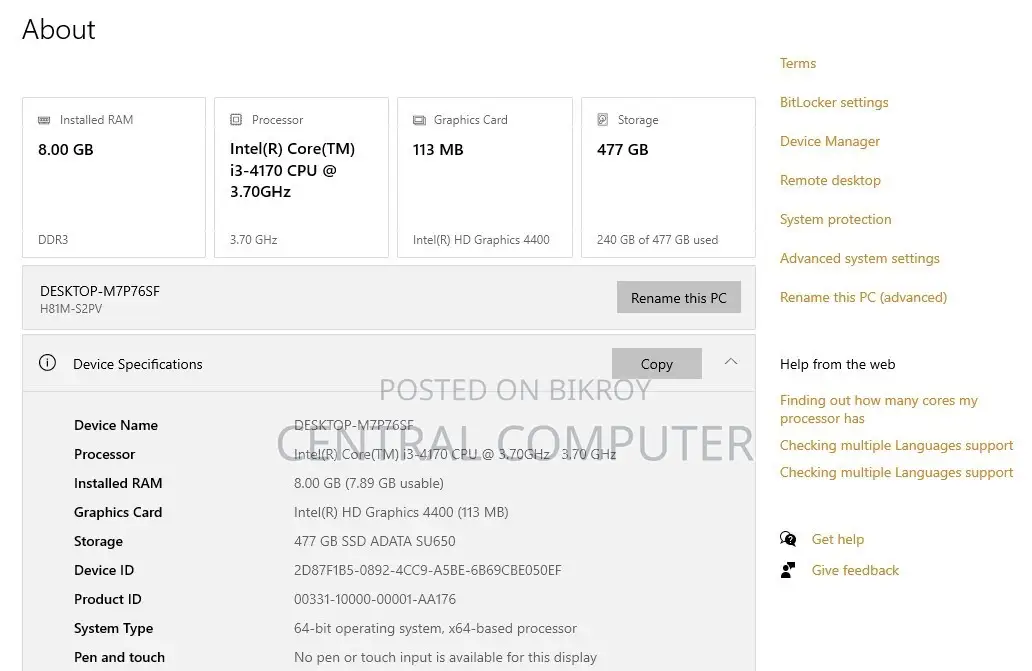
Task: Click the Get help link text
Action: click(838, 539)
